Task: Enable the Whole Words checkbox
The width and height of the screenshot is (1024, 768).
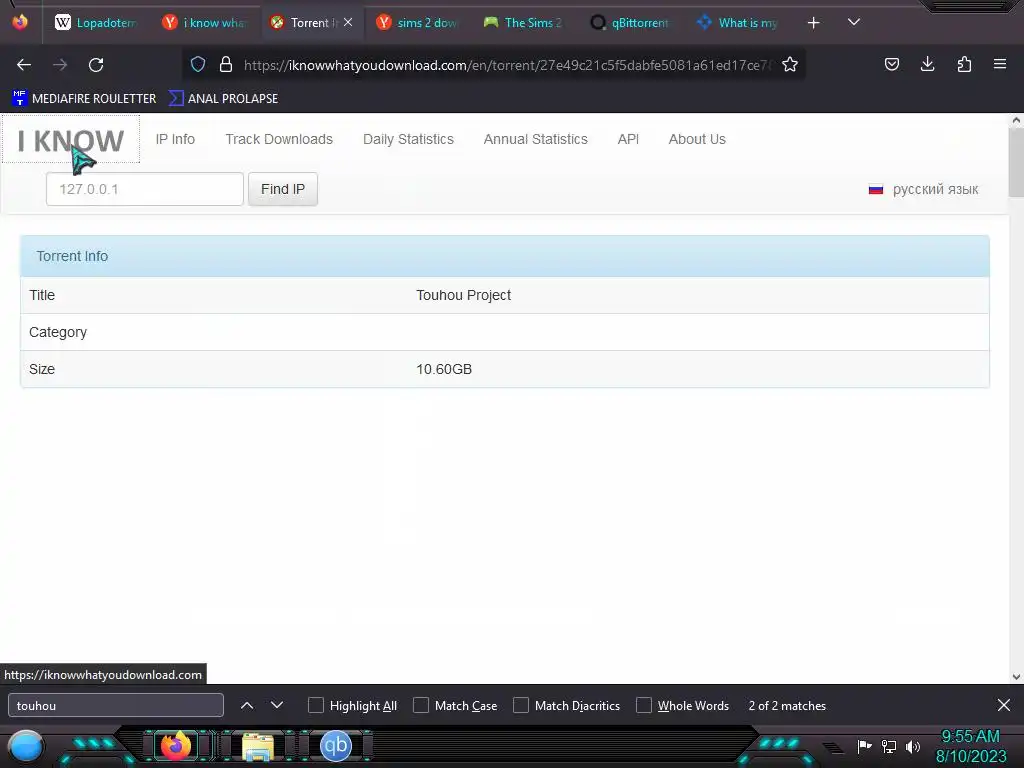Action: [x=644, y=705]
